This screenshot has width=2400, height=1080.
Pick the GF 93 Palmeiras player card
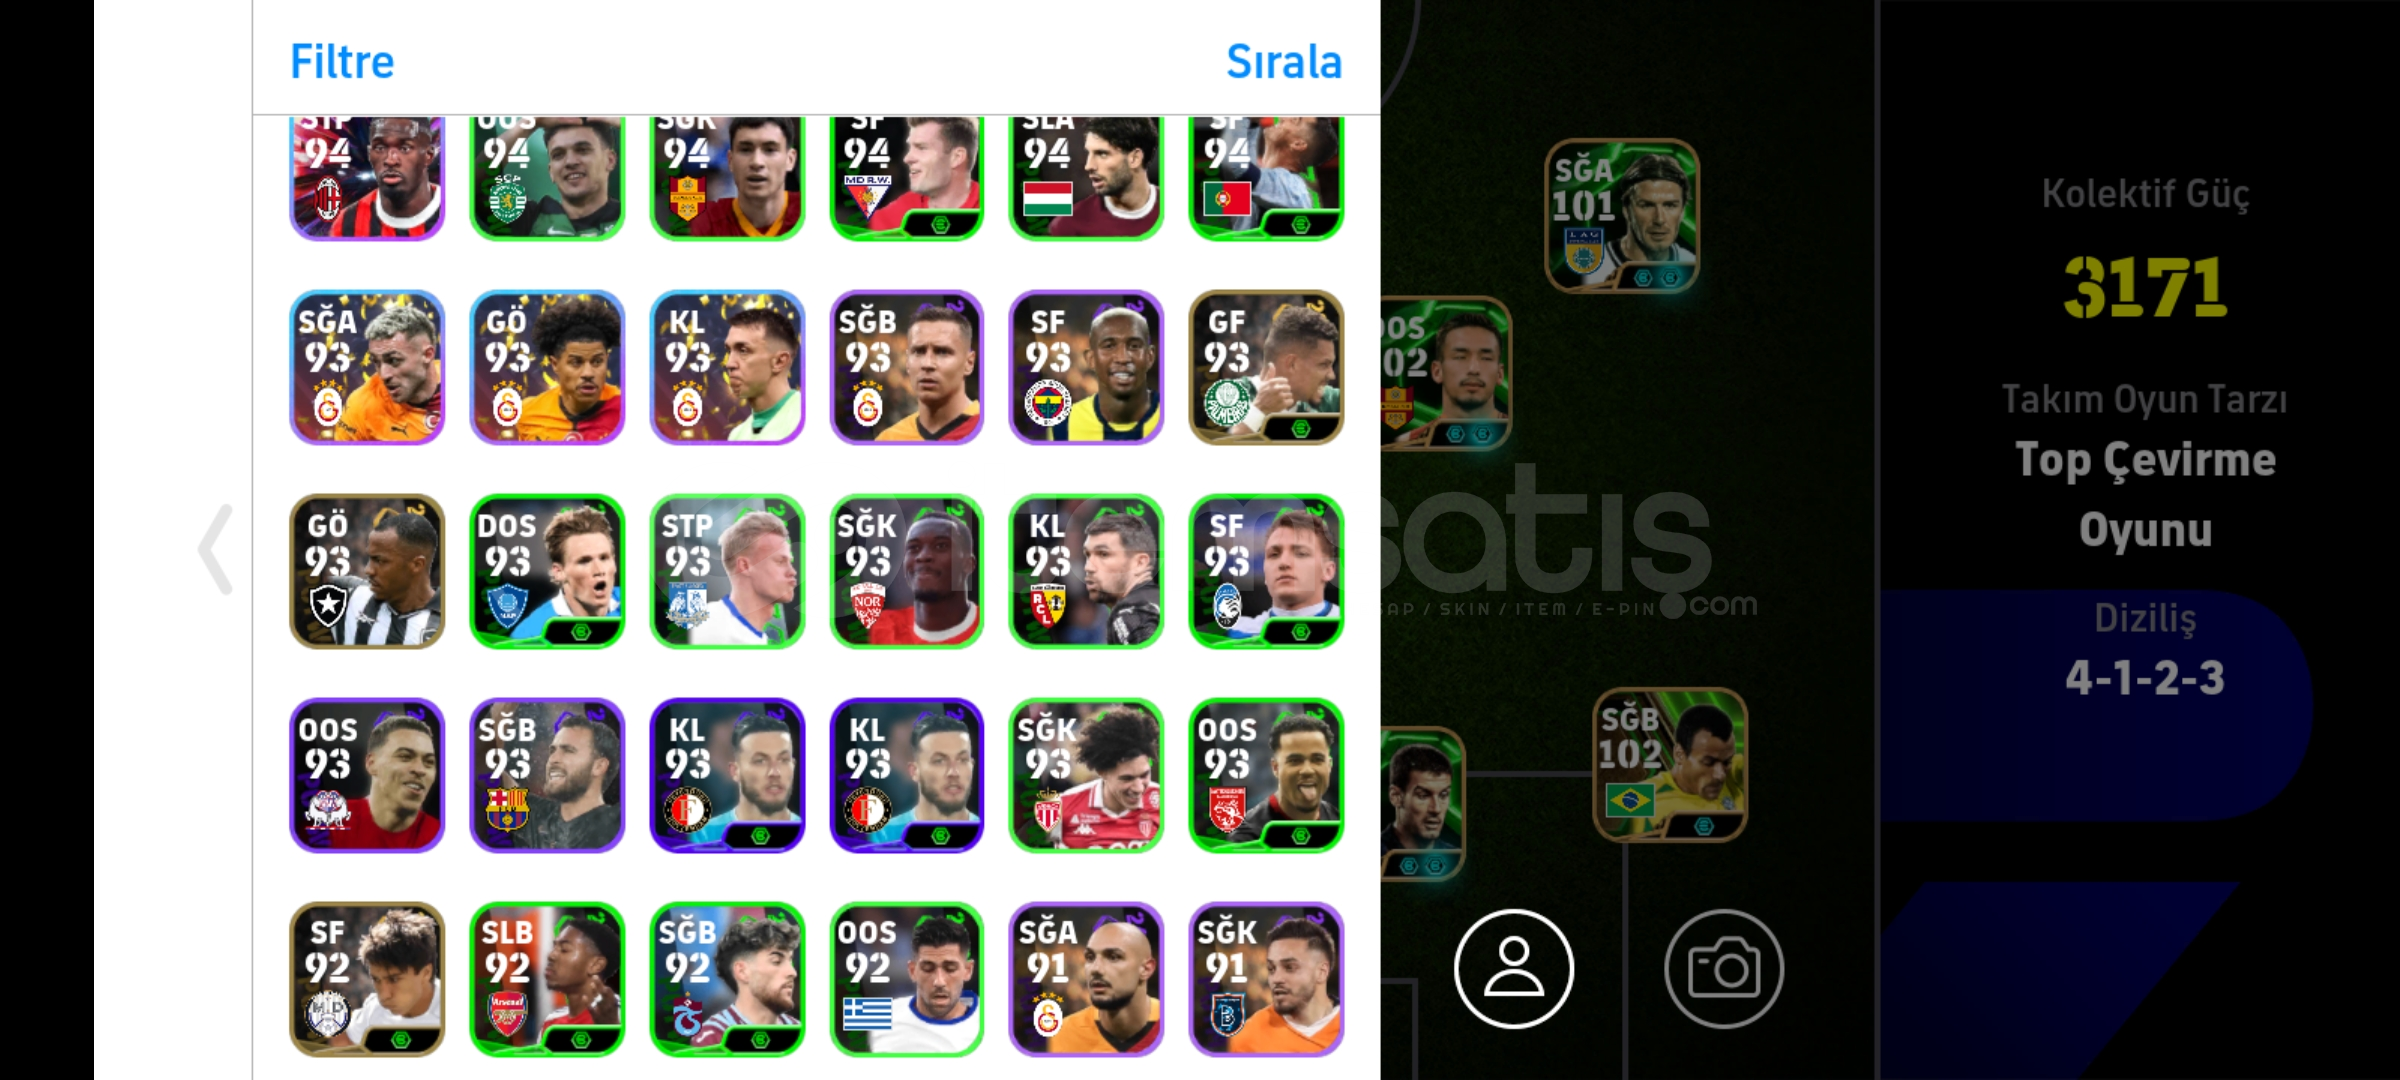[1266, 367]
